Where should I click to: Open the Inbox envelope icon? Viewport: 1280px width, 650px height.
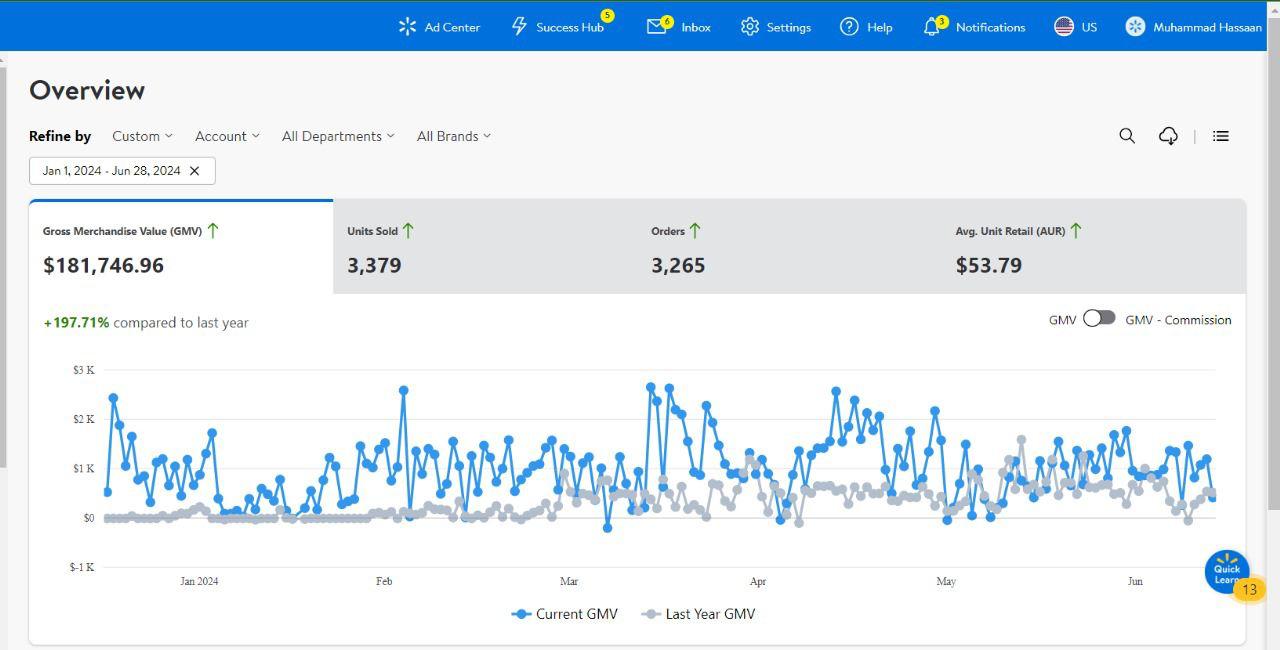click(656, 27)
